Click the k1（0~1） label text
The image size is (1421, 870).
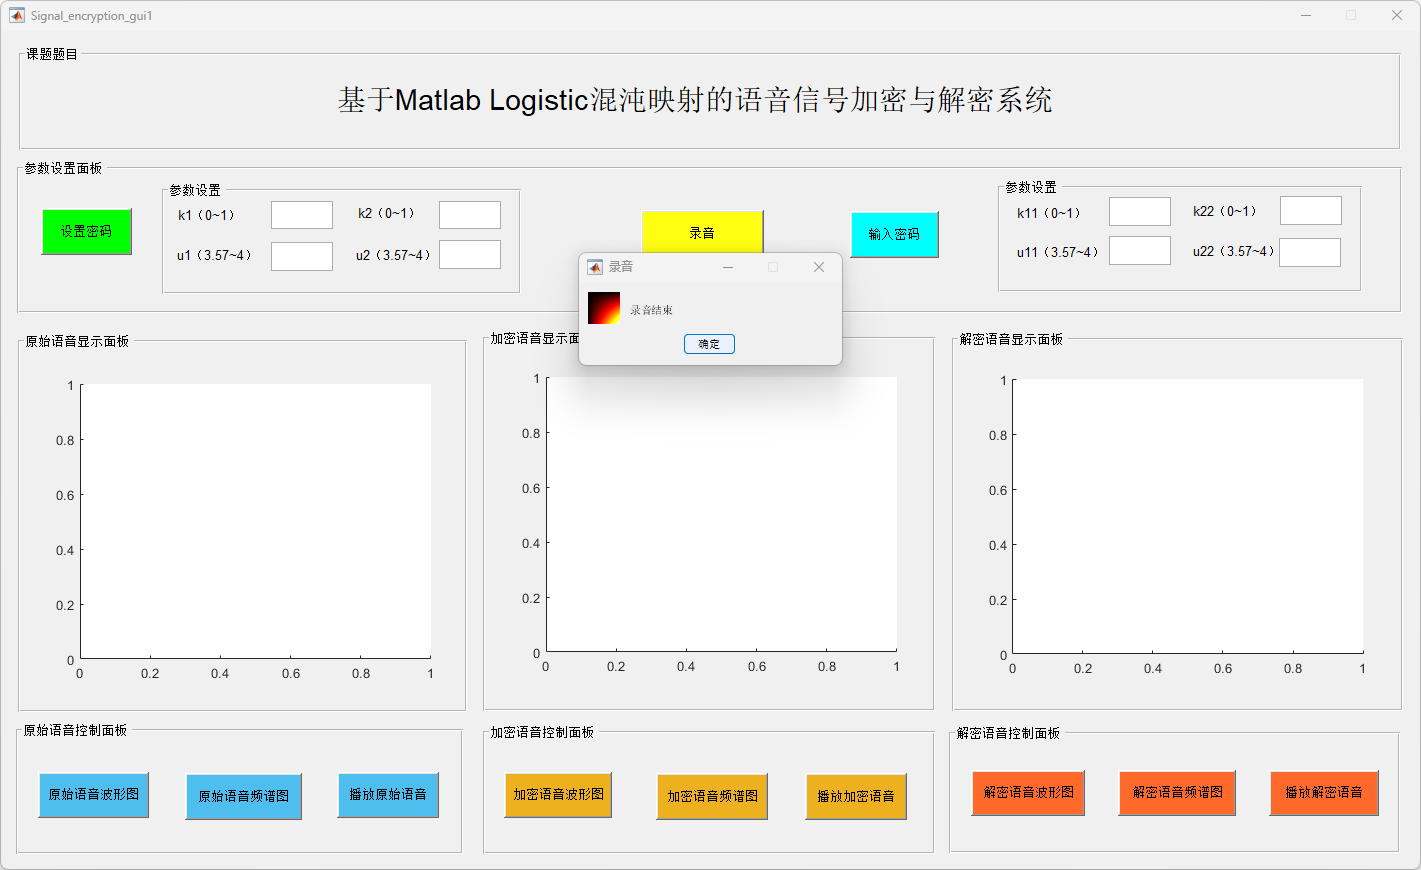pyautogui.click(x=206, y=215)
